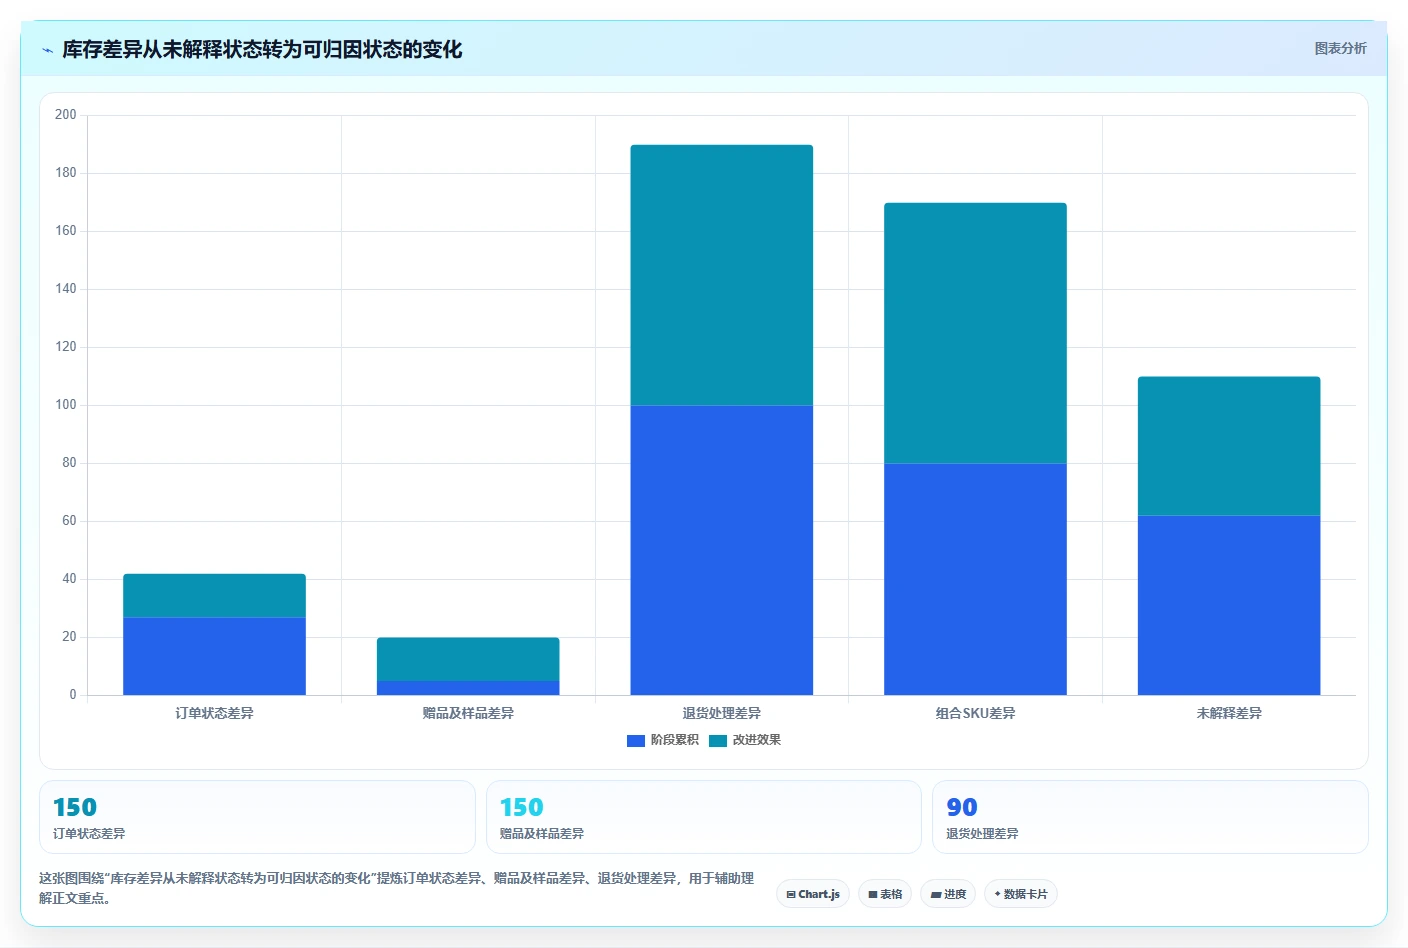Open the 赠品及样品差异 data card showing 150
Viewport: 1408px width, 948px height.
point(704,817)
